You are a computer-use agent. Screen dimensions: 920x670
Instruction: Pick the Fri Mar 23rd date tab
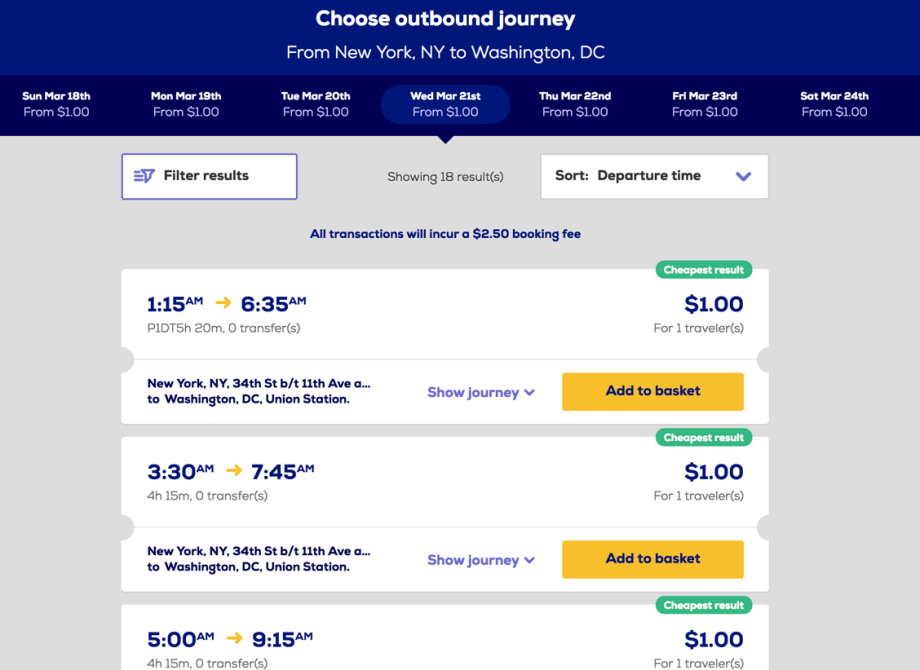pyautogui.click(x=704, y=104)
